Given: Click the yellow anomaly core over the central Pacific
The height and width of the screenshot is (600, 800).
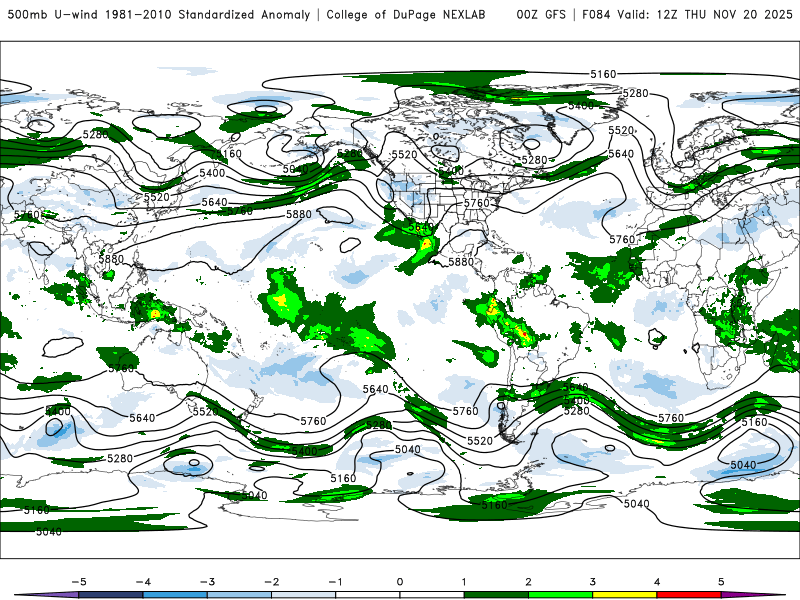Looking at the screenshot, I should pos(281,299).
